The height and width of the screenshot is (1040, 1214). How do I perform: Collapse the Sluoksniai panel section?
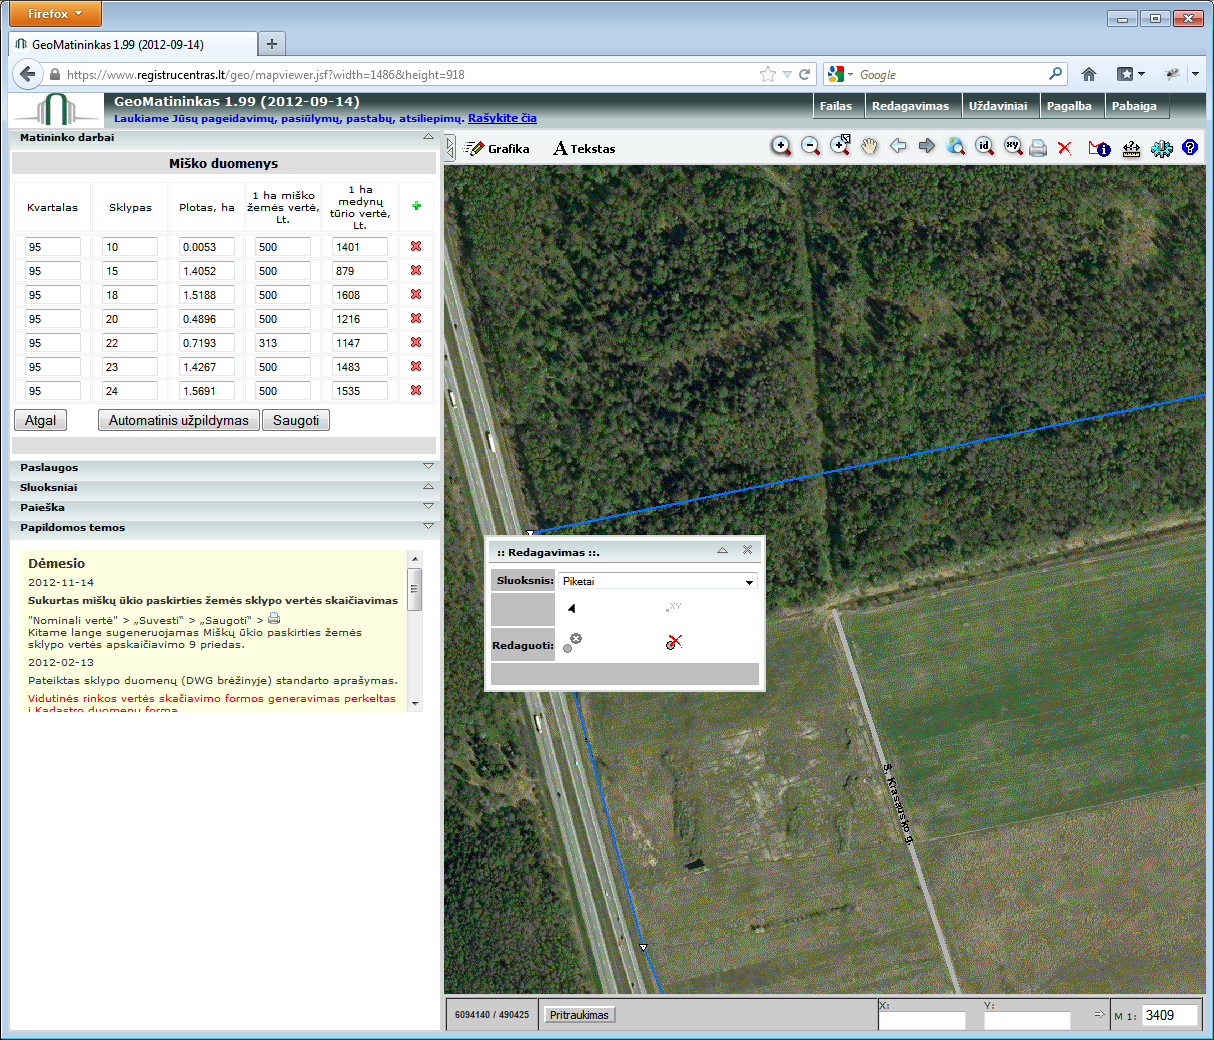tap(428, 487)
